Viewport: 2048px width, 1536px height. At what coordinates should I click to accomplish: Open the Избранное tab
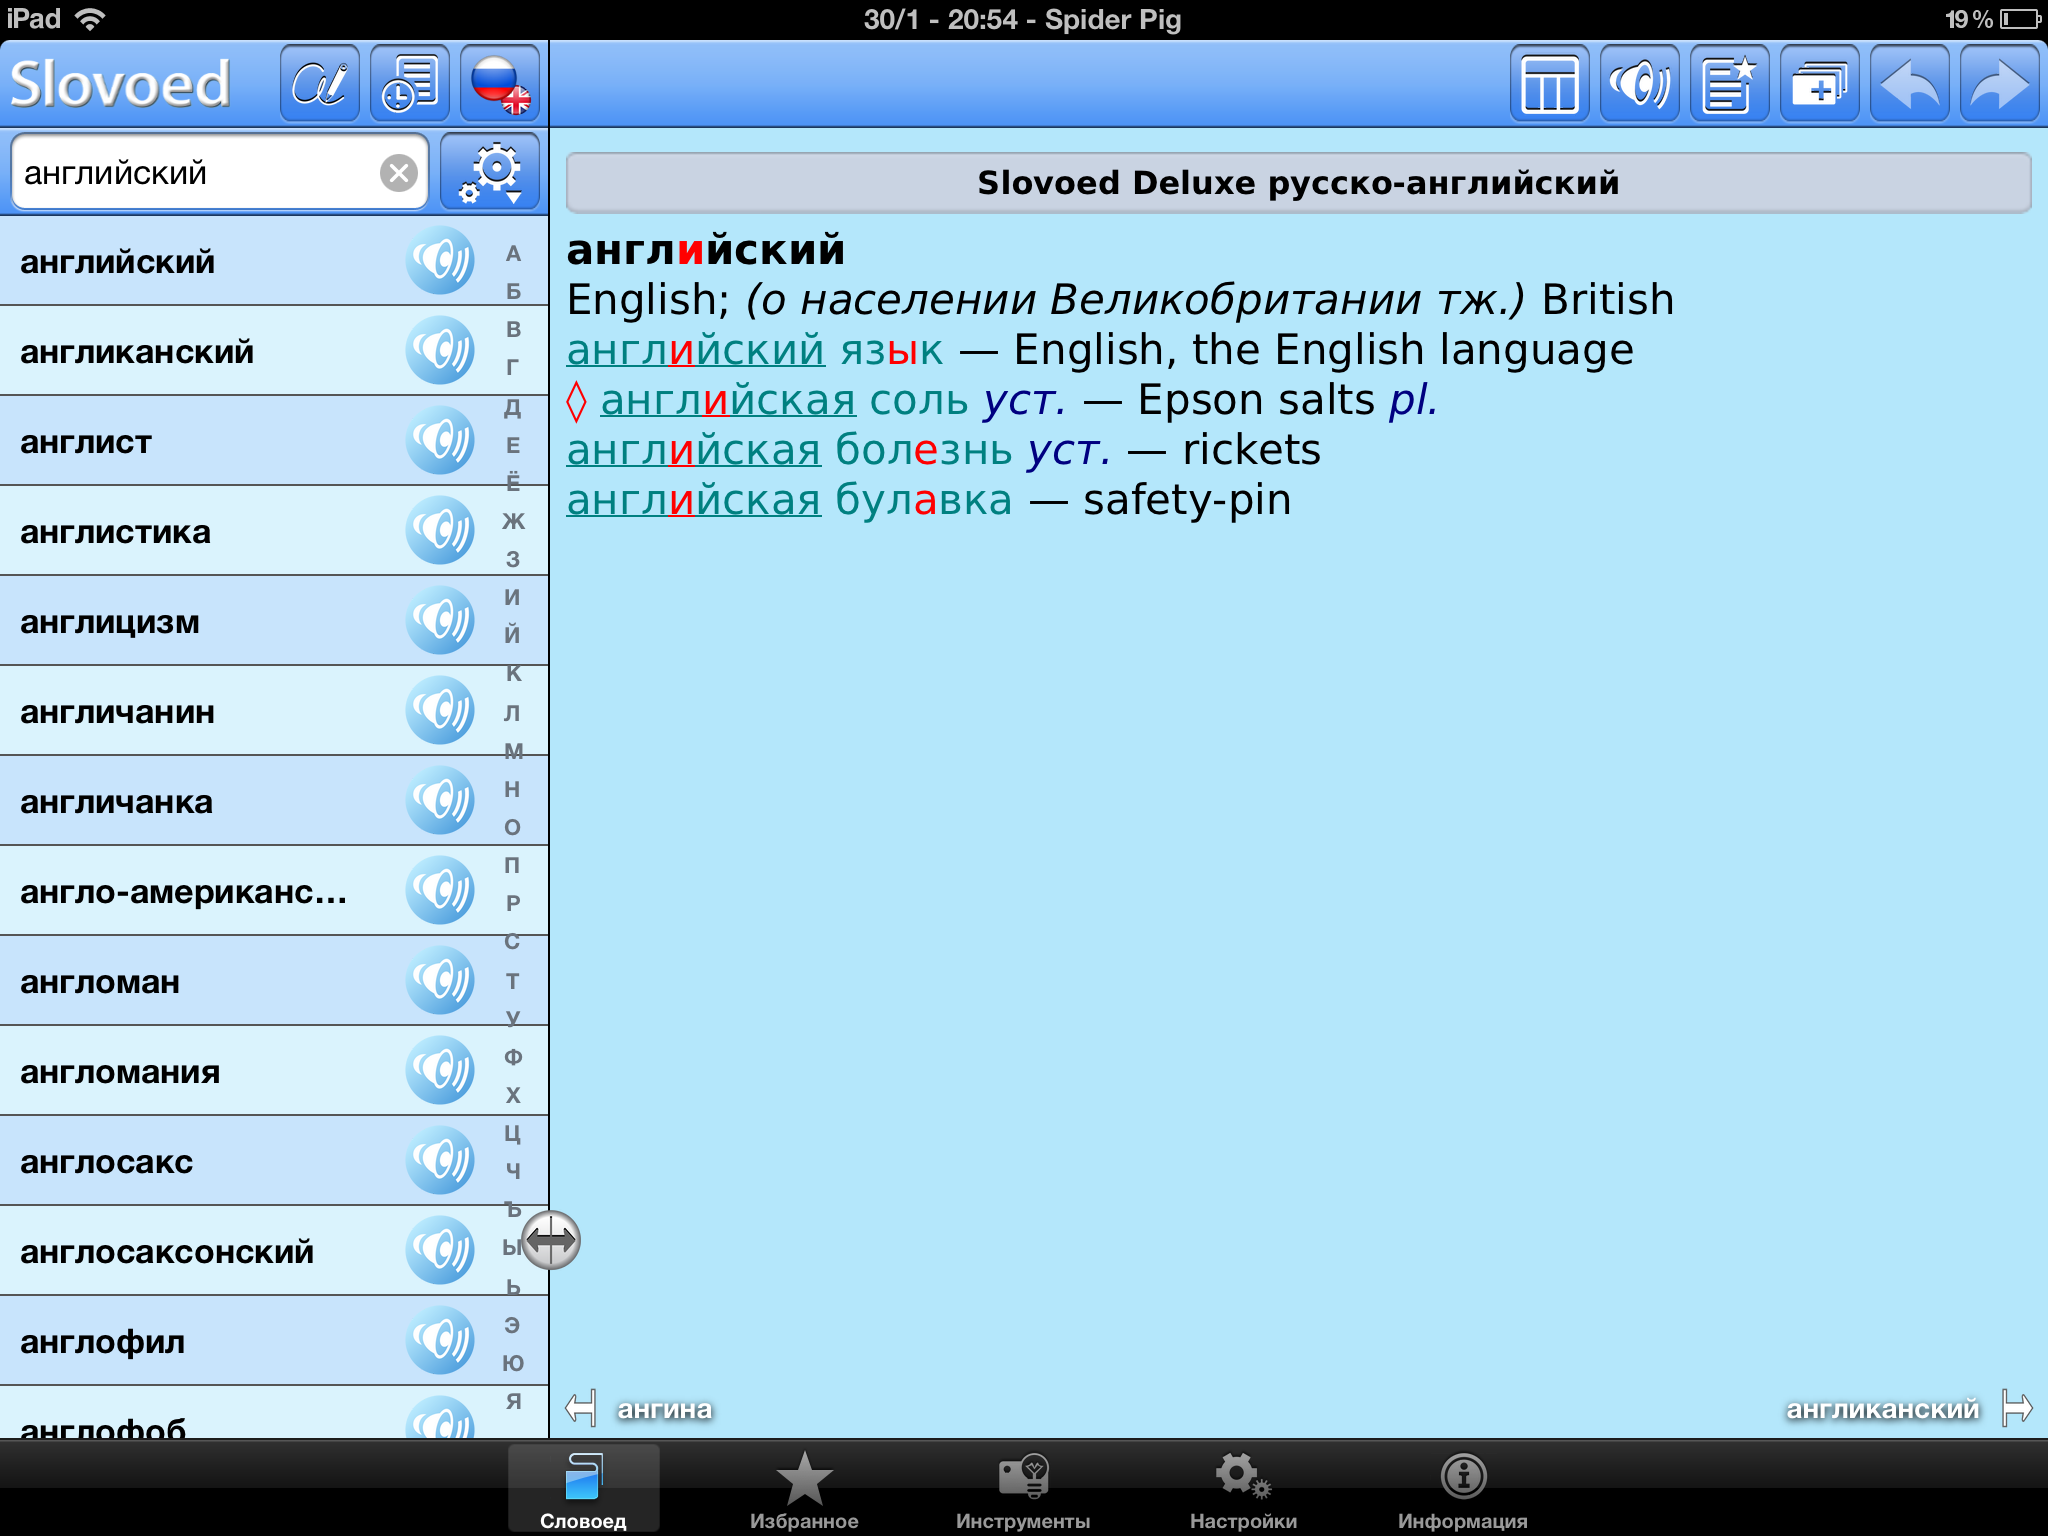click(804, 1490)
